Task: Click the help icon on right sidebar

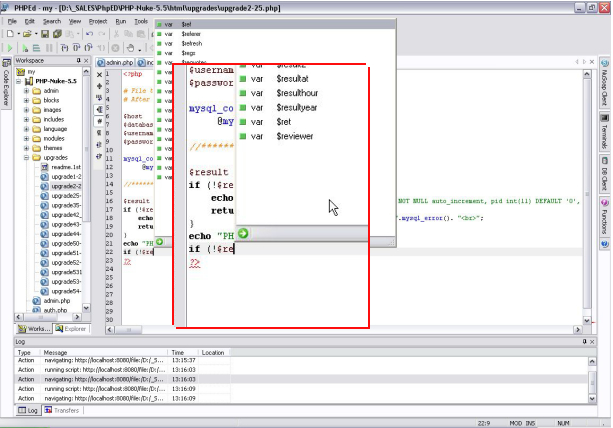Action: [604, 244]
